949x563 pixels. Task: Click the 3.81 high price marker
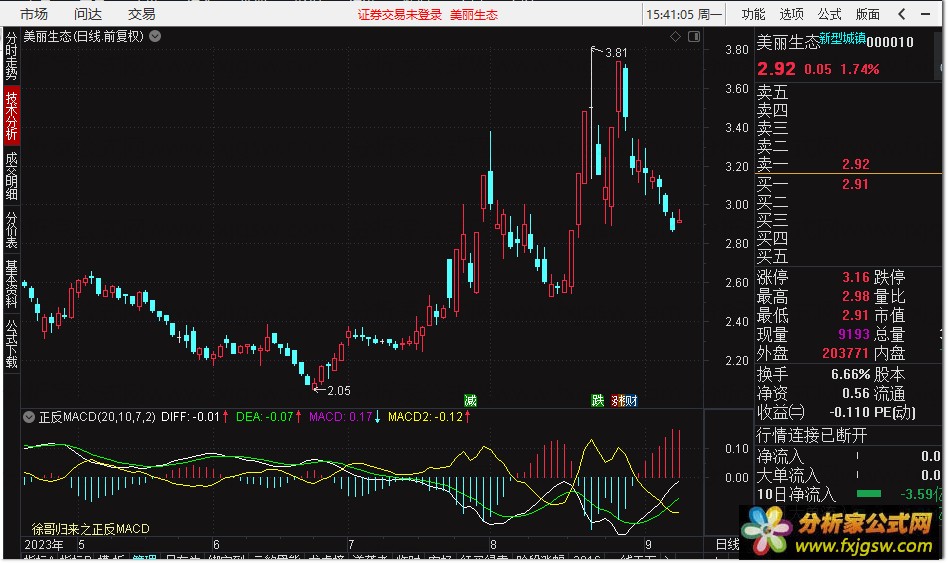pos(616,53)
